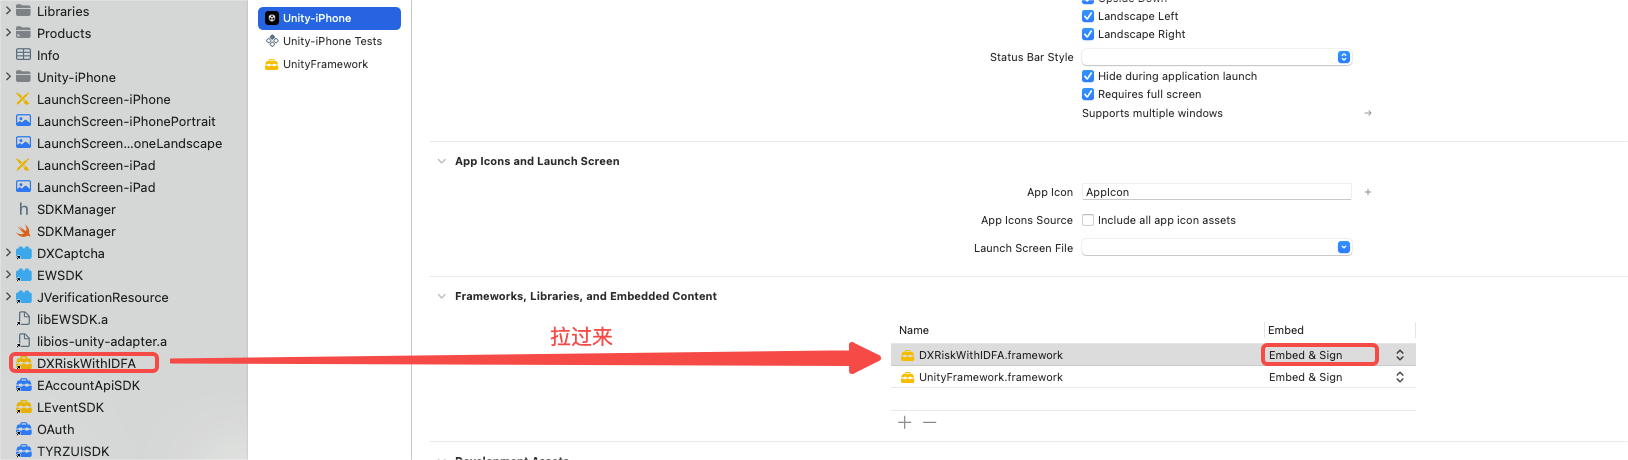Screen dimensions: 1628x460
Task: Select the UnityFramework target
Action: click(329, 64)
